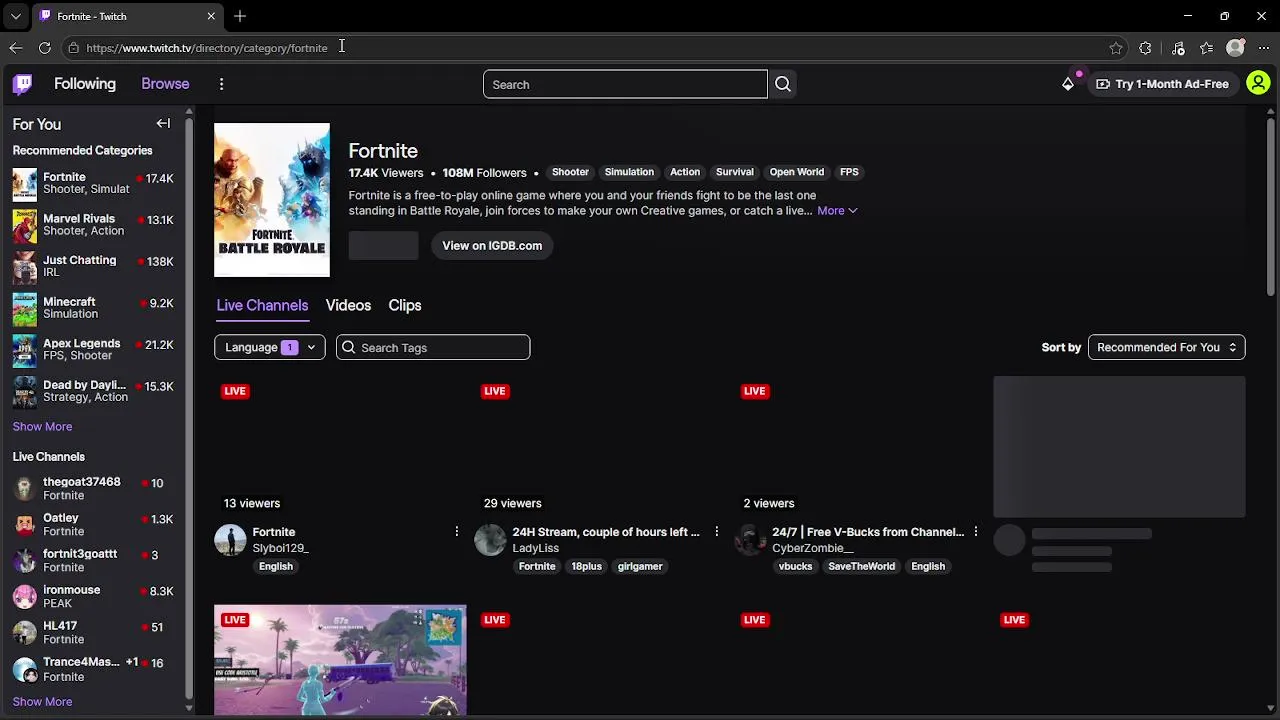Open the Recommended For You sort dropdown
Screen dimensions: 1280x720
tap(1166, 348)
